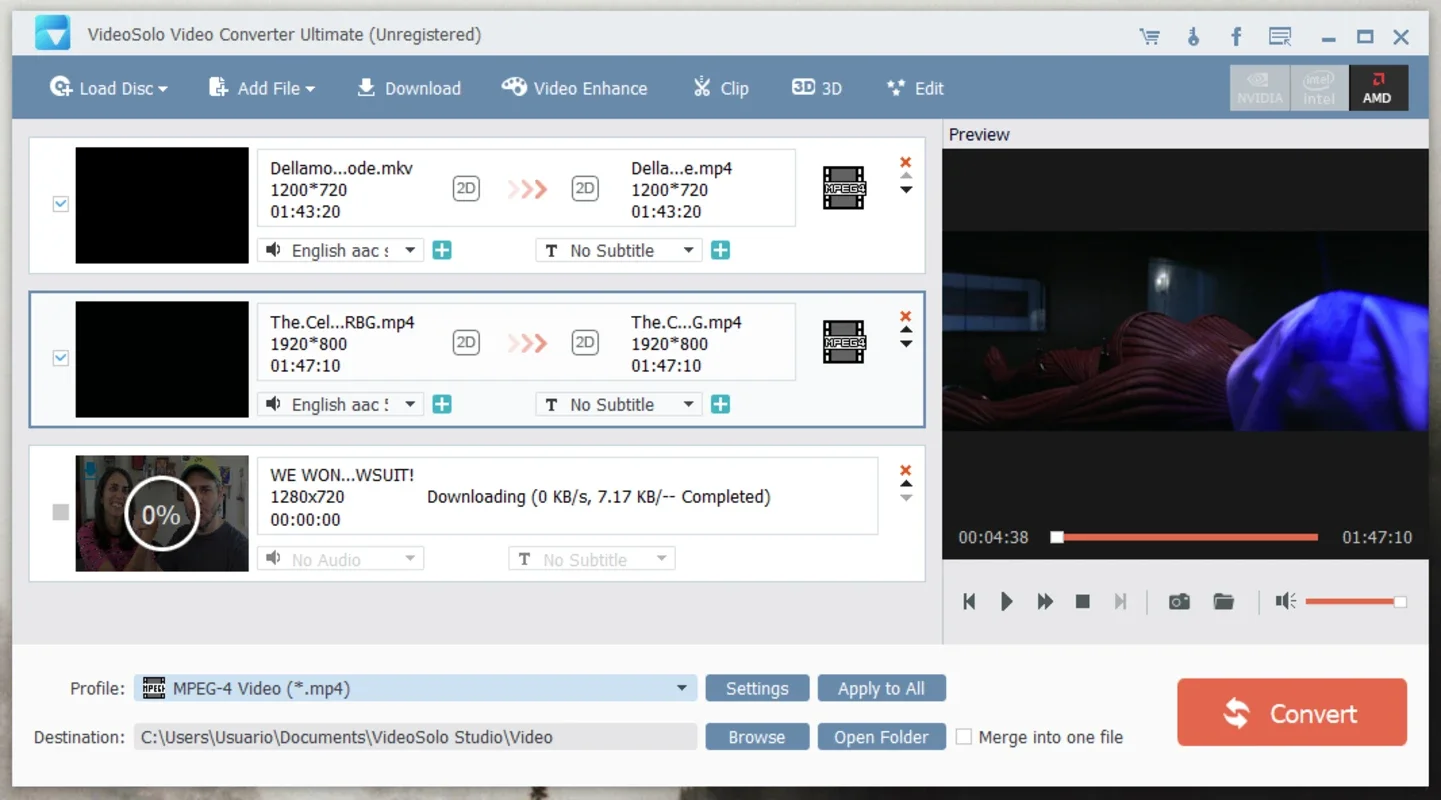
Task: Open the Download tool
Action: pyautogui.click(x=408, y=88)
